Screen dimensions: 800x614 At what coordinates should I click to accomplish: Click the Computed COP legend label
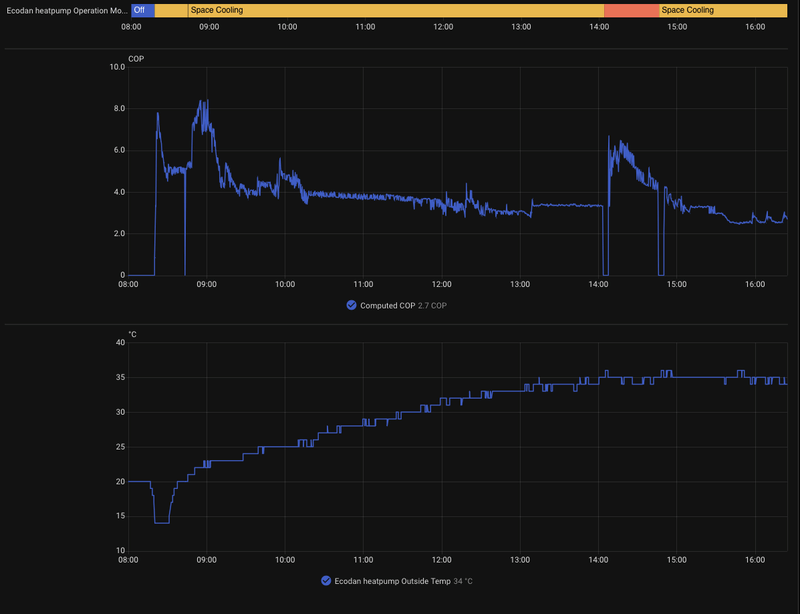click(x=387, y=306)
